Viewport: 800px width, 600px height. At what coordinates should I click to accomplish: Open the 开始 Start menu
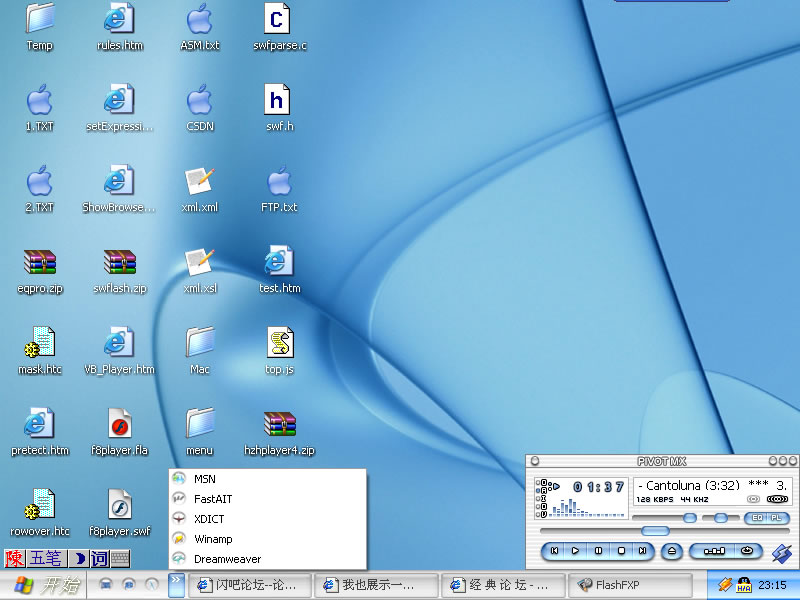(43, 585)
